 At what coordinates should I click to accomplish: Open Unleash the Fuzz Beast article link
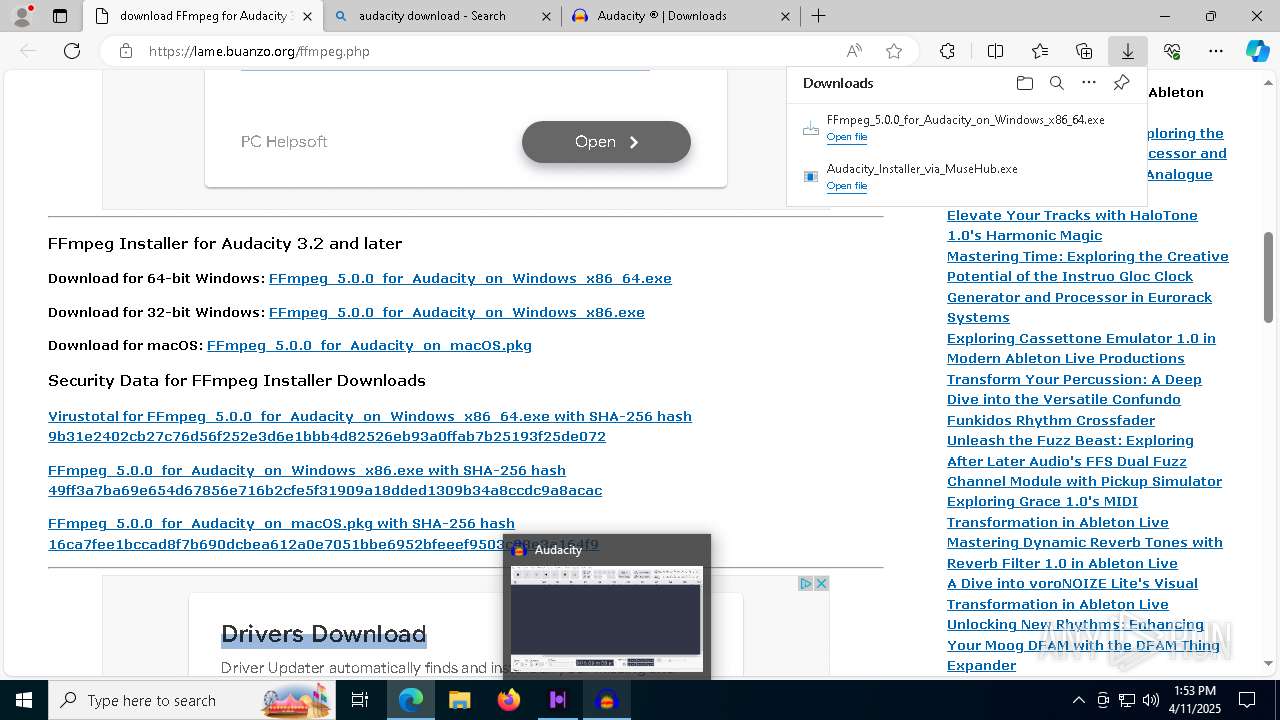click(x=1084, y=461)
